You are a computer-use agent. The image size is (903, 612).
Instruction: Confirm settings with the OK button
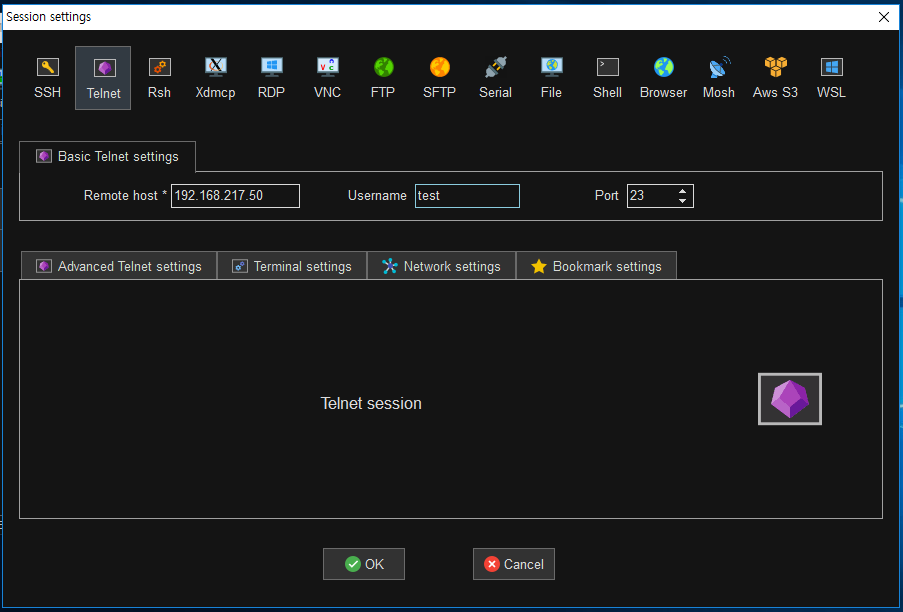coord(363,564)
